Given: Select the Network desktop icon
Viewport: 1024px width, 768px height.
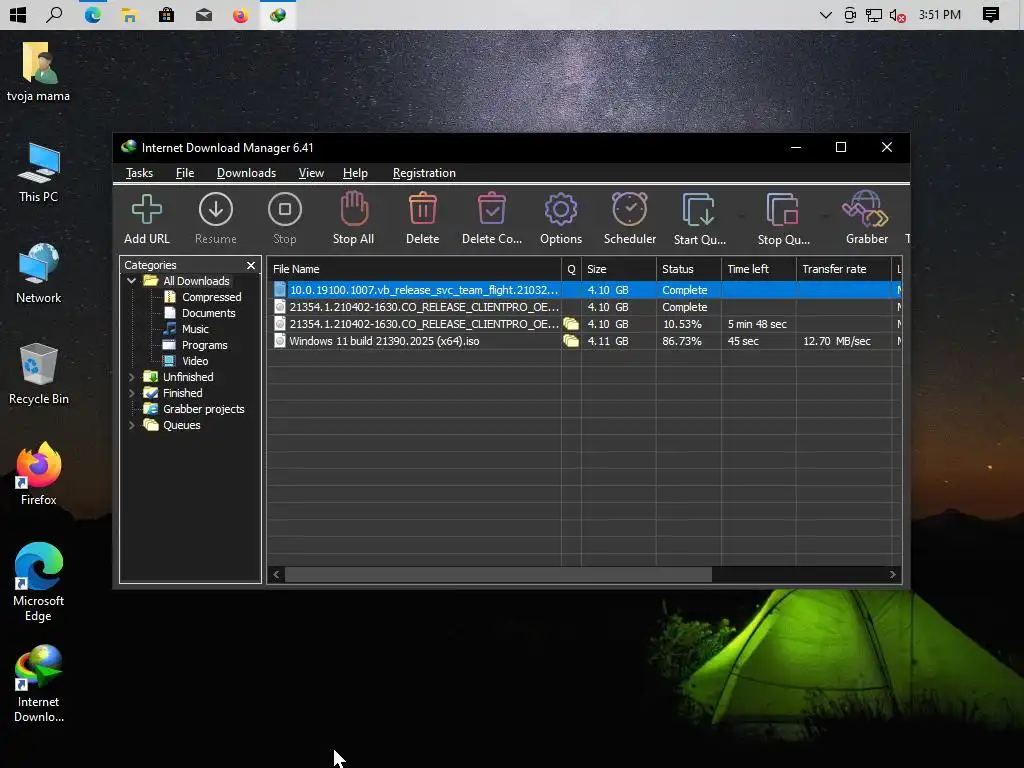Looking at the screenshot, I should pyautogui.click(x=39, y=273).
